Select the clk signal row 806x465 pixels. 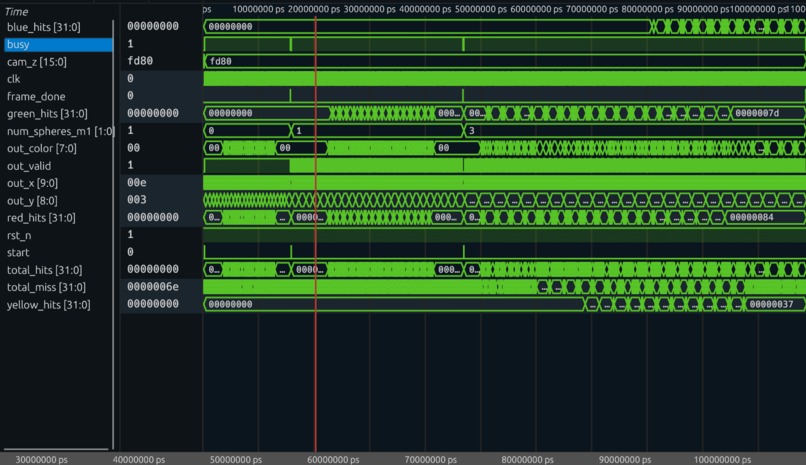point(13,79)
